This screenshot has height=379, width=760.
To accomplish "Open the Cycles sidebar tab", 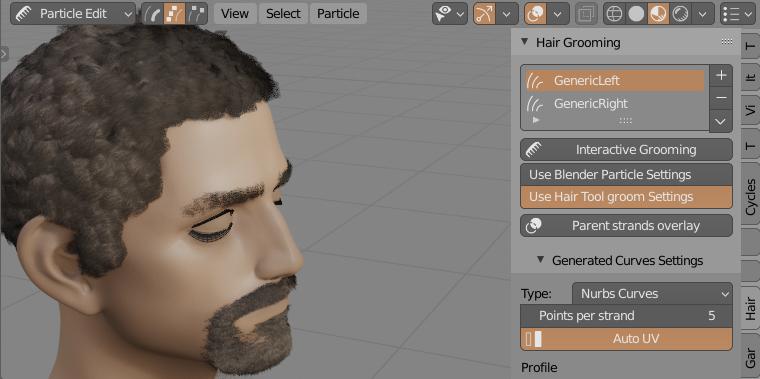I will coord(750,195).
